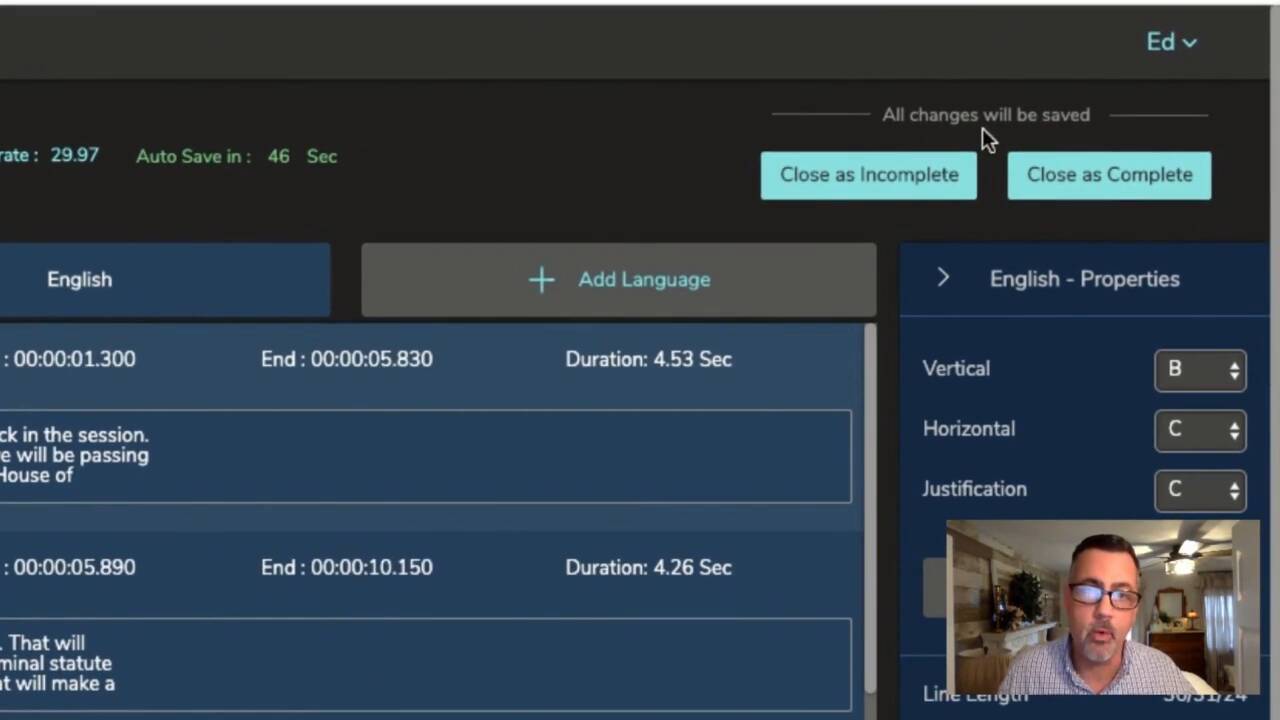
Task: Open the Ed user account menu
Action: (1171, 42)
